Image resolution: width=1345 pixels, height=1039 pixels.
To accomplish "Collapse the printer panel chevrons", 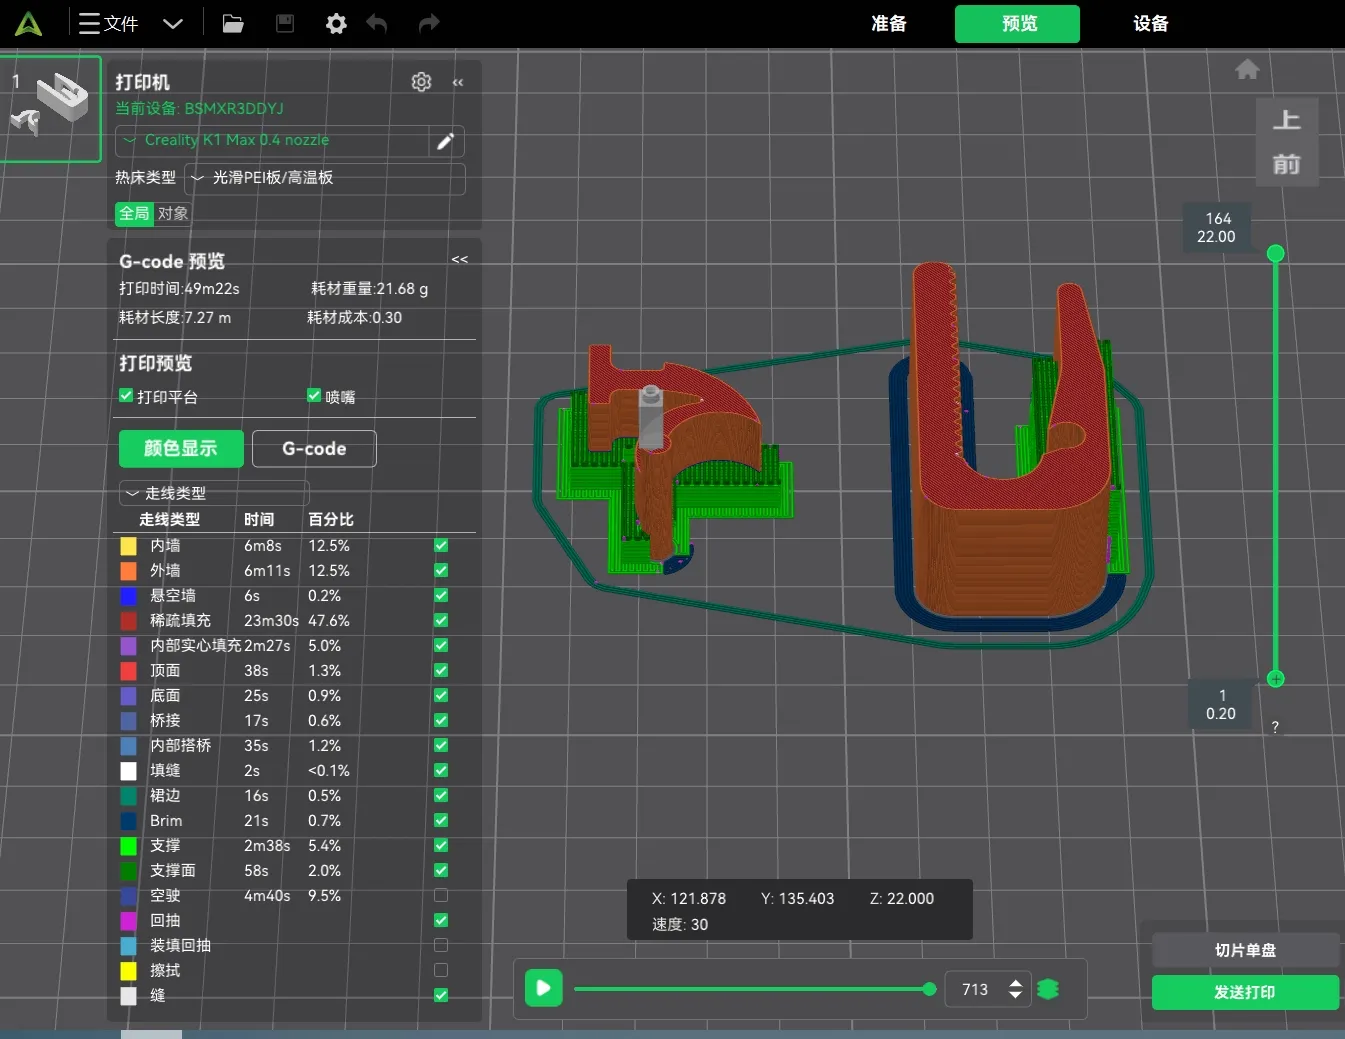I will pyautogui.click(x=458, y=83).
